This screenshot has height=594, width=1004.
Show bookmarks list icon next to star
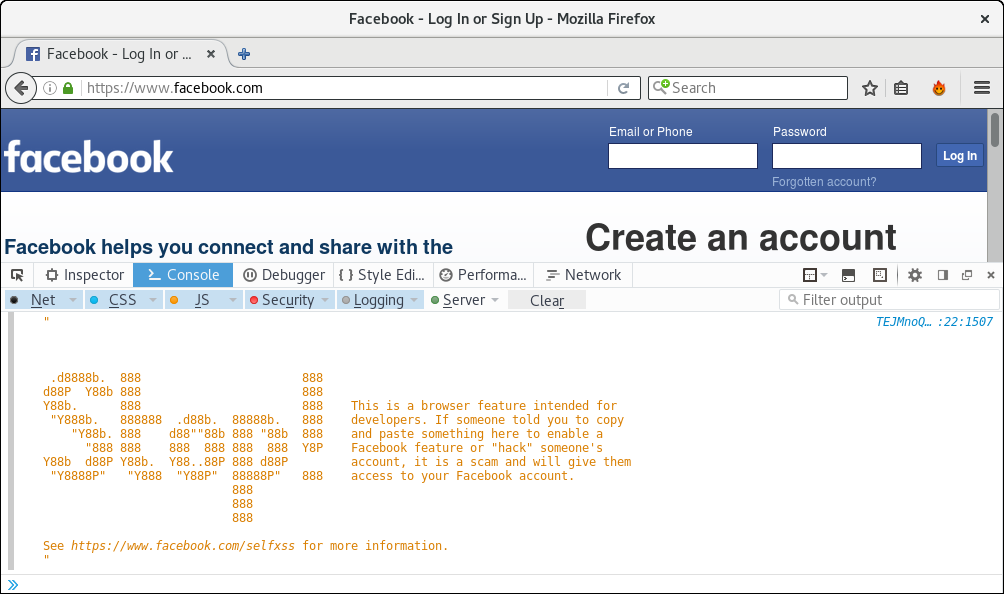click(901, 88)
